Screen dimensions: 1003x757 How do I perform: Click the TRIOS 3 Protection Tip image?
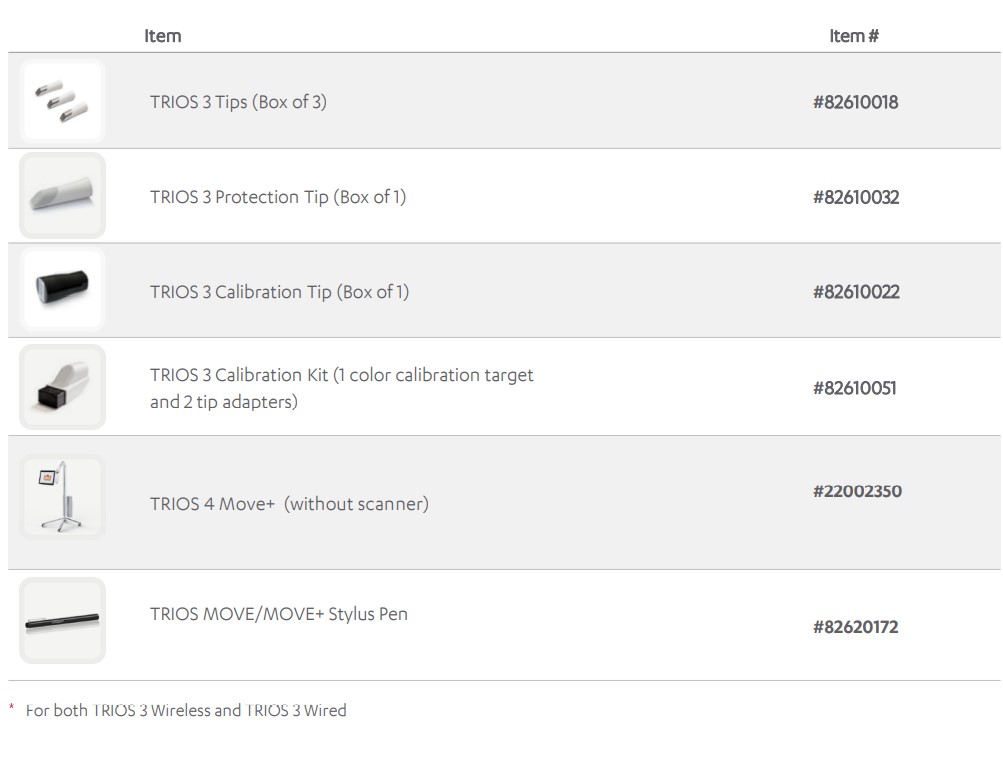coord(62,196)
